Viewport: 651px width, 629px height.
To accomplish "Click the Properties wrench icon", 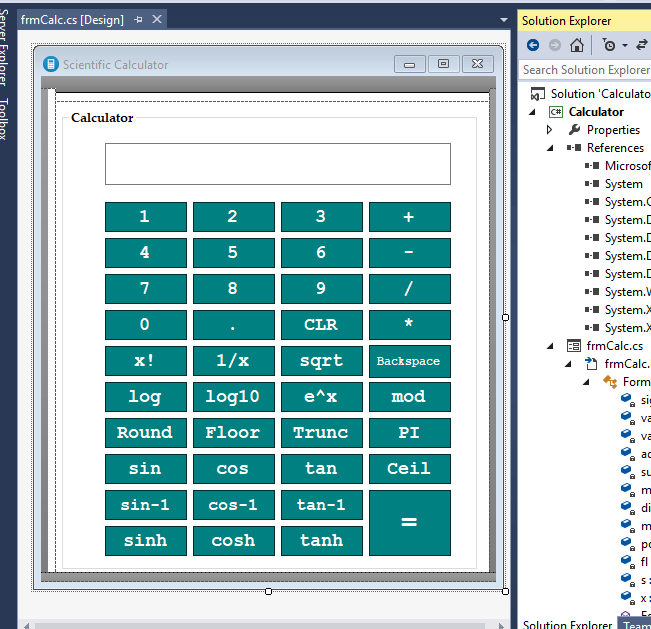I will (x=574, y=130).
